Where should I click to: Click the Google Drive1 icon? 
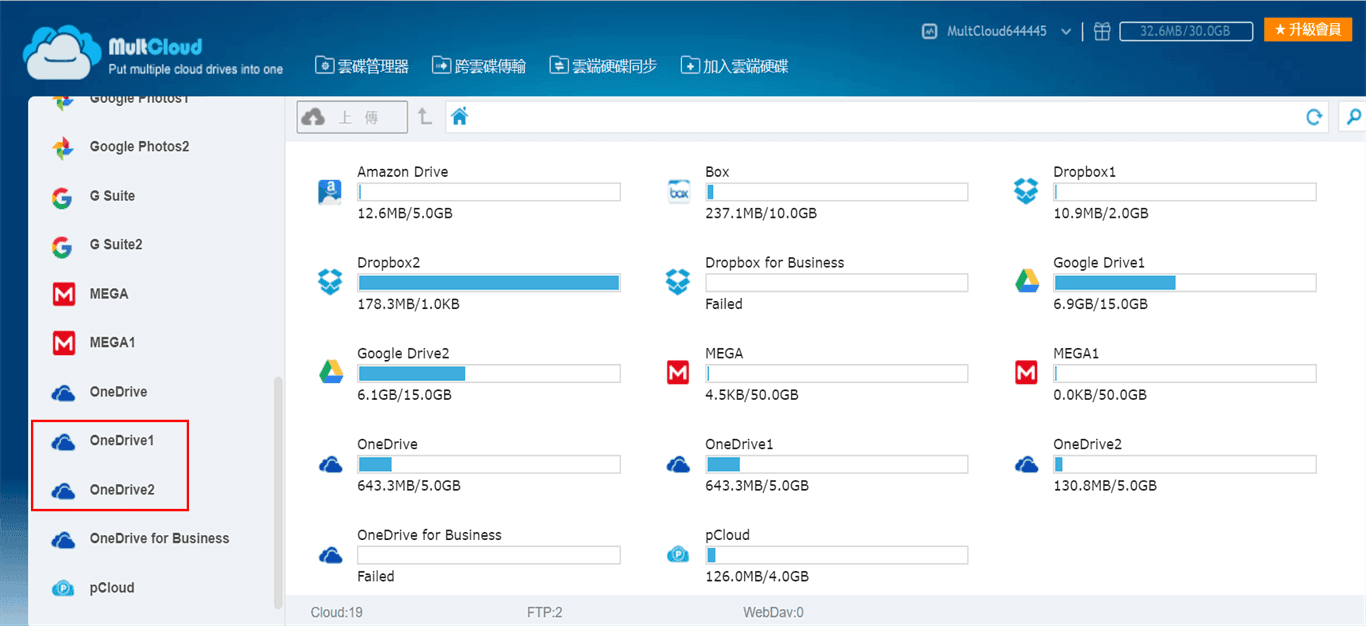(x=1026, y=282)
